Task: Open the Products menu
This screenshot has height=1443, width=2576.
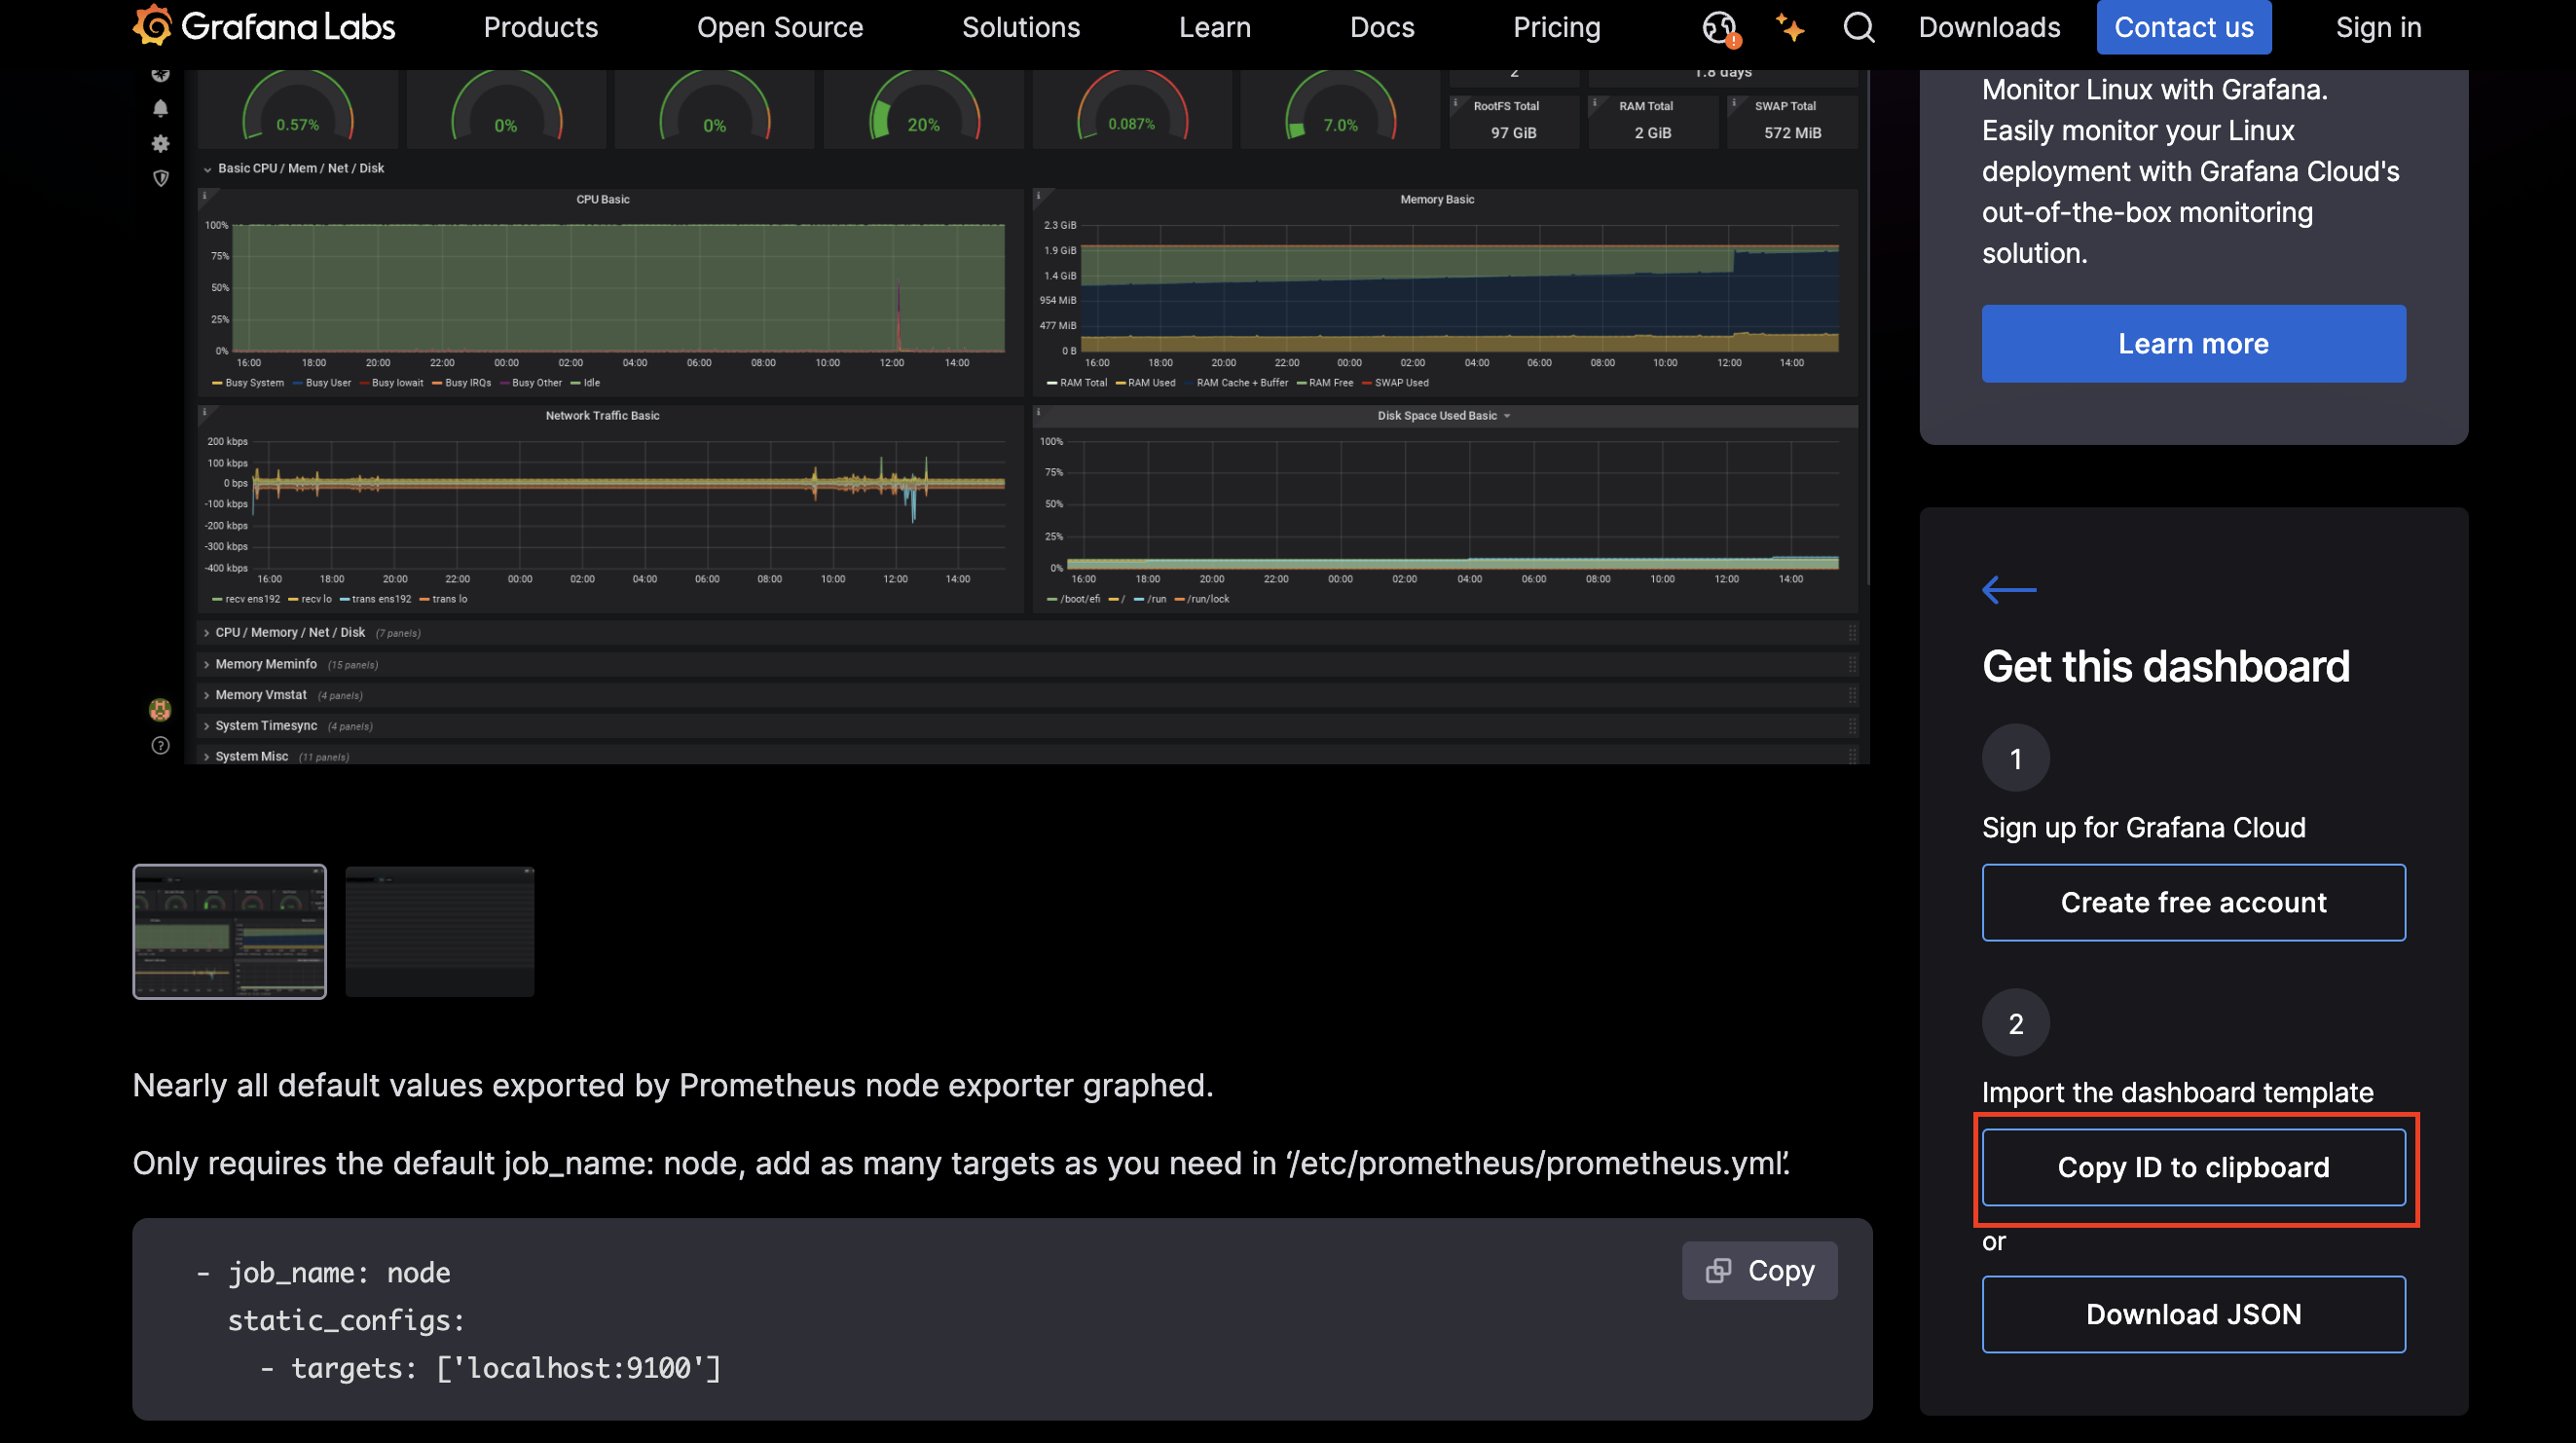Action: pyautogui.click(x=540, y=27)
